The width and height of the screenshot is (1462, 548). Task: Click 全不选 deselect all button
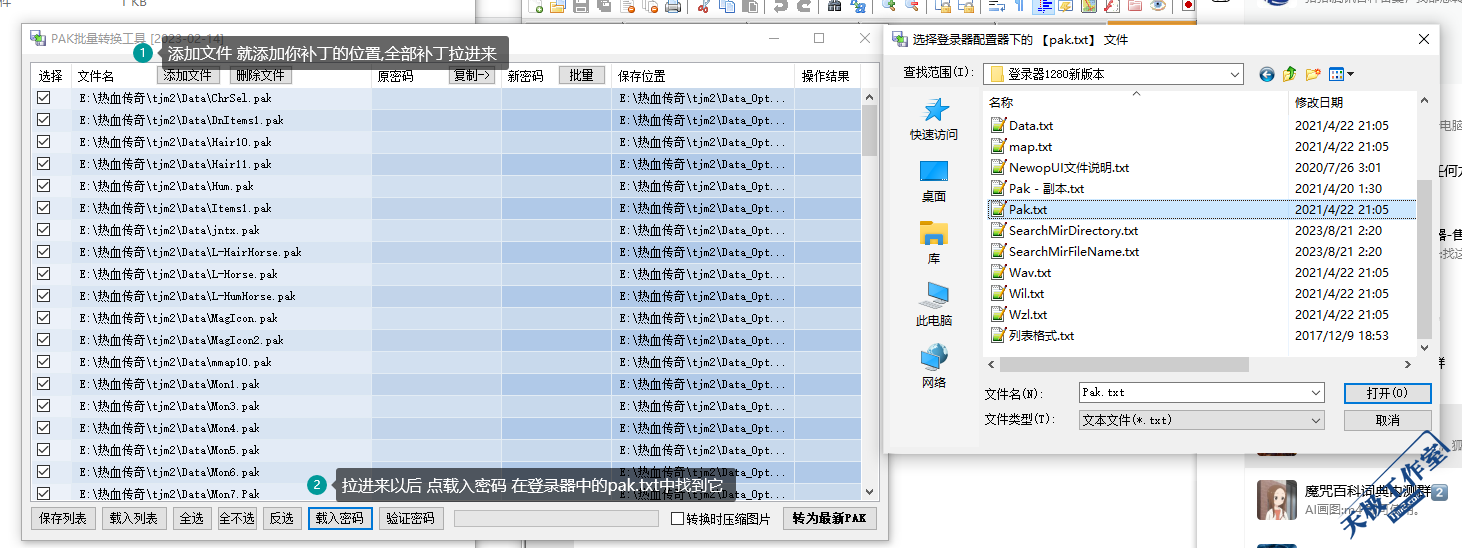click(x=237, y=518)
